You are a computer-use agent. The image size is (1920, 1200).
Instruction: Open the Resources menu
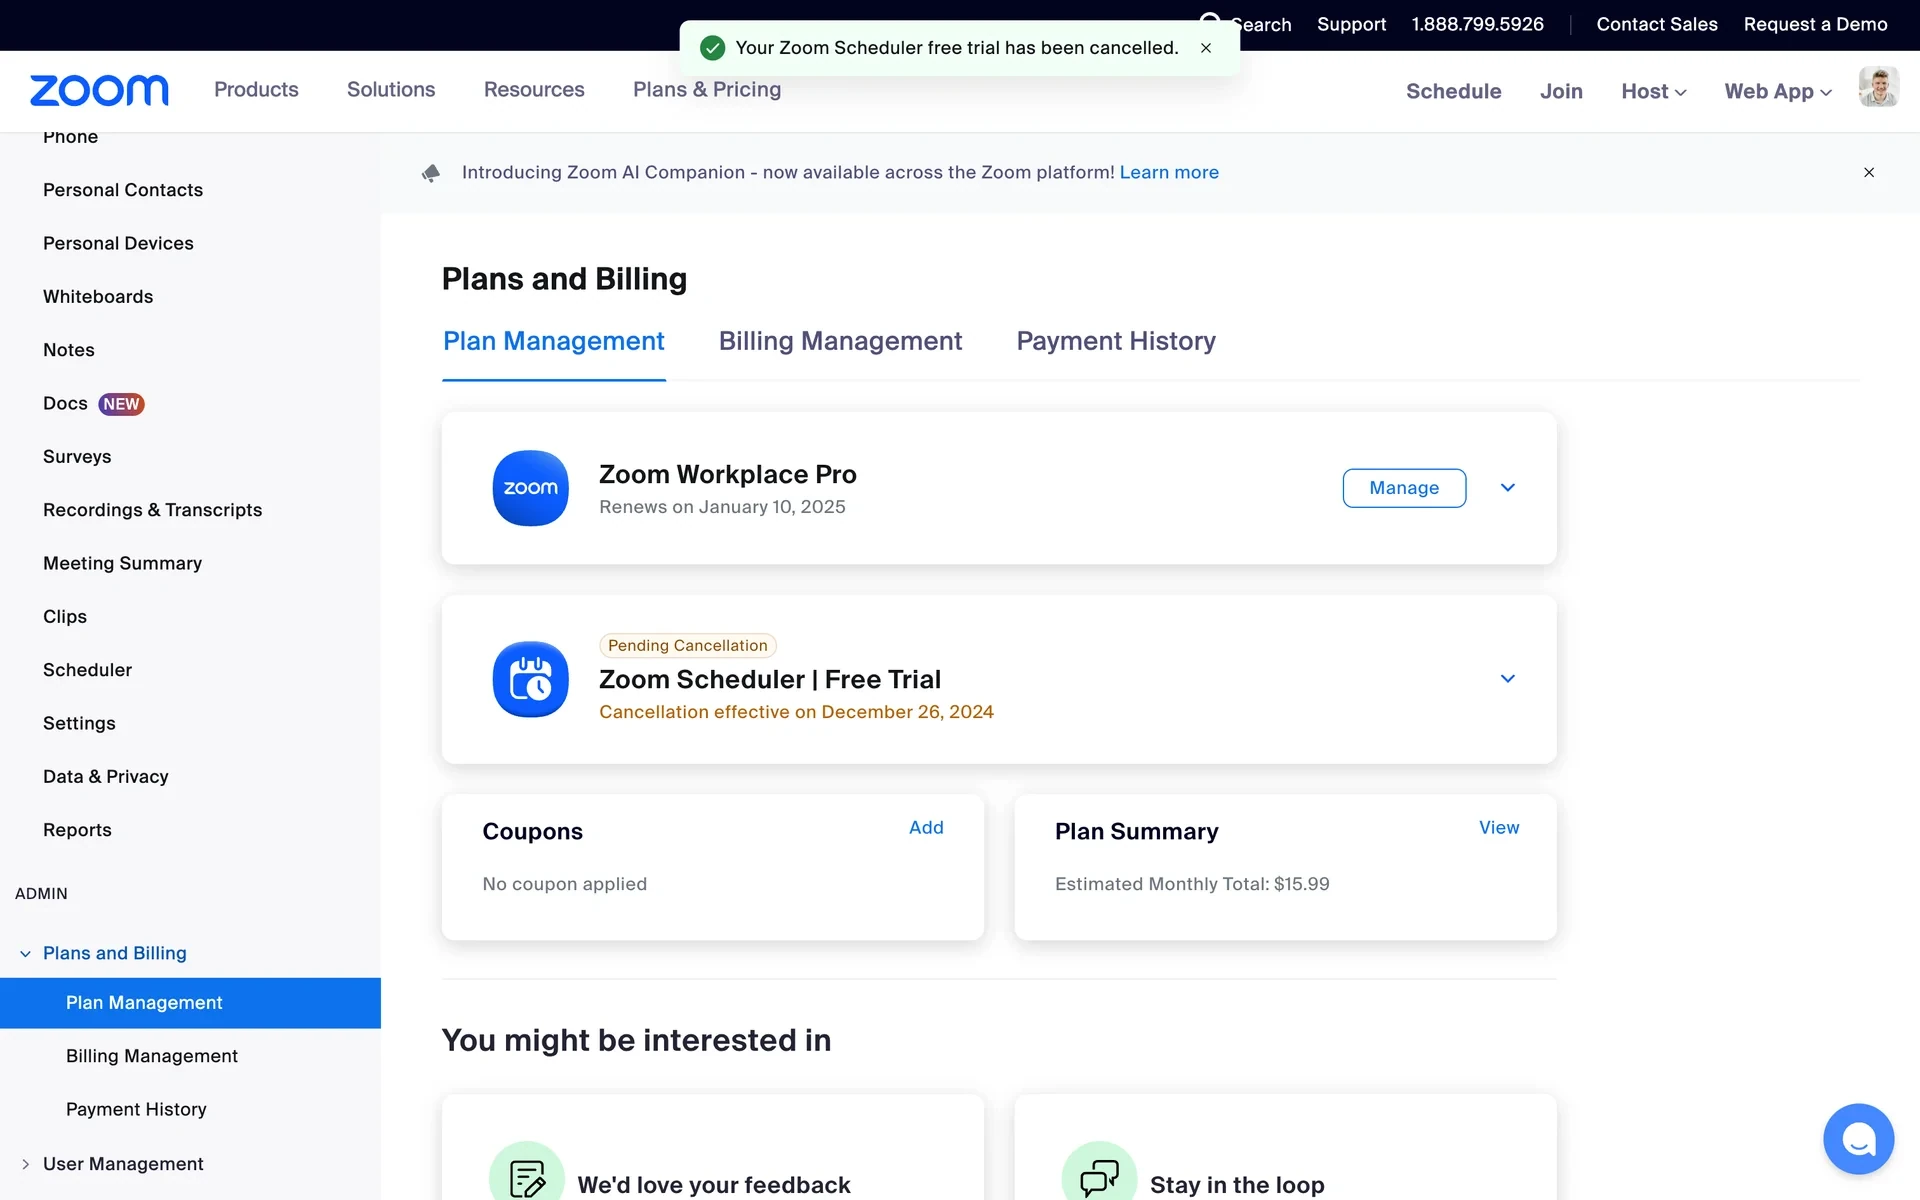coord(534,90)
